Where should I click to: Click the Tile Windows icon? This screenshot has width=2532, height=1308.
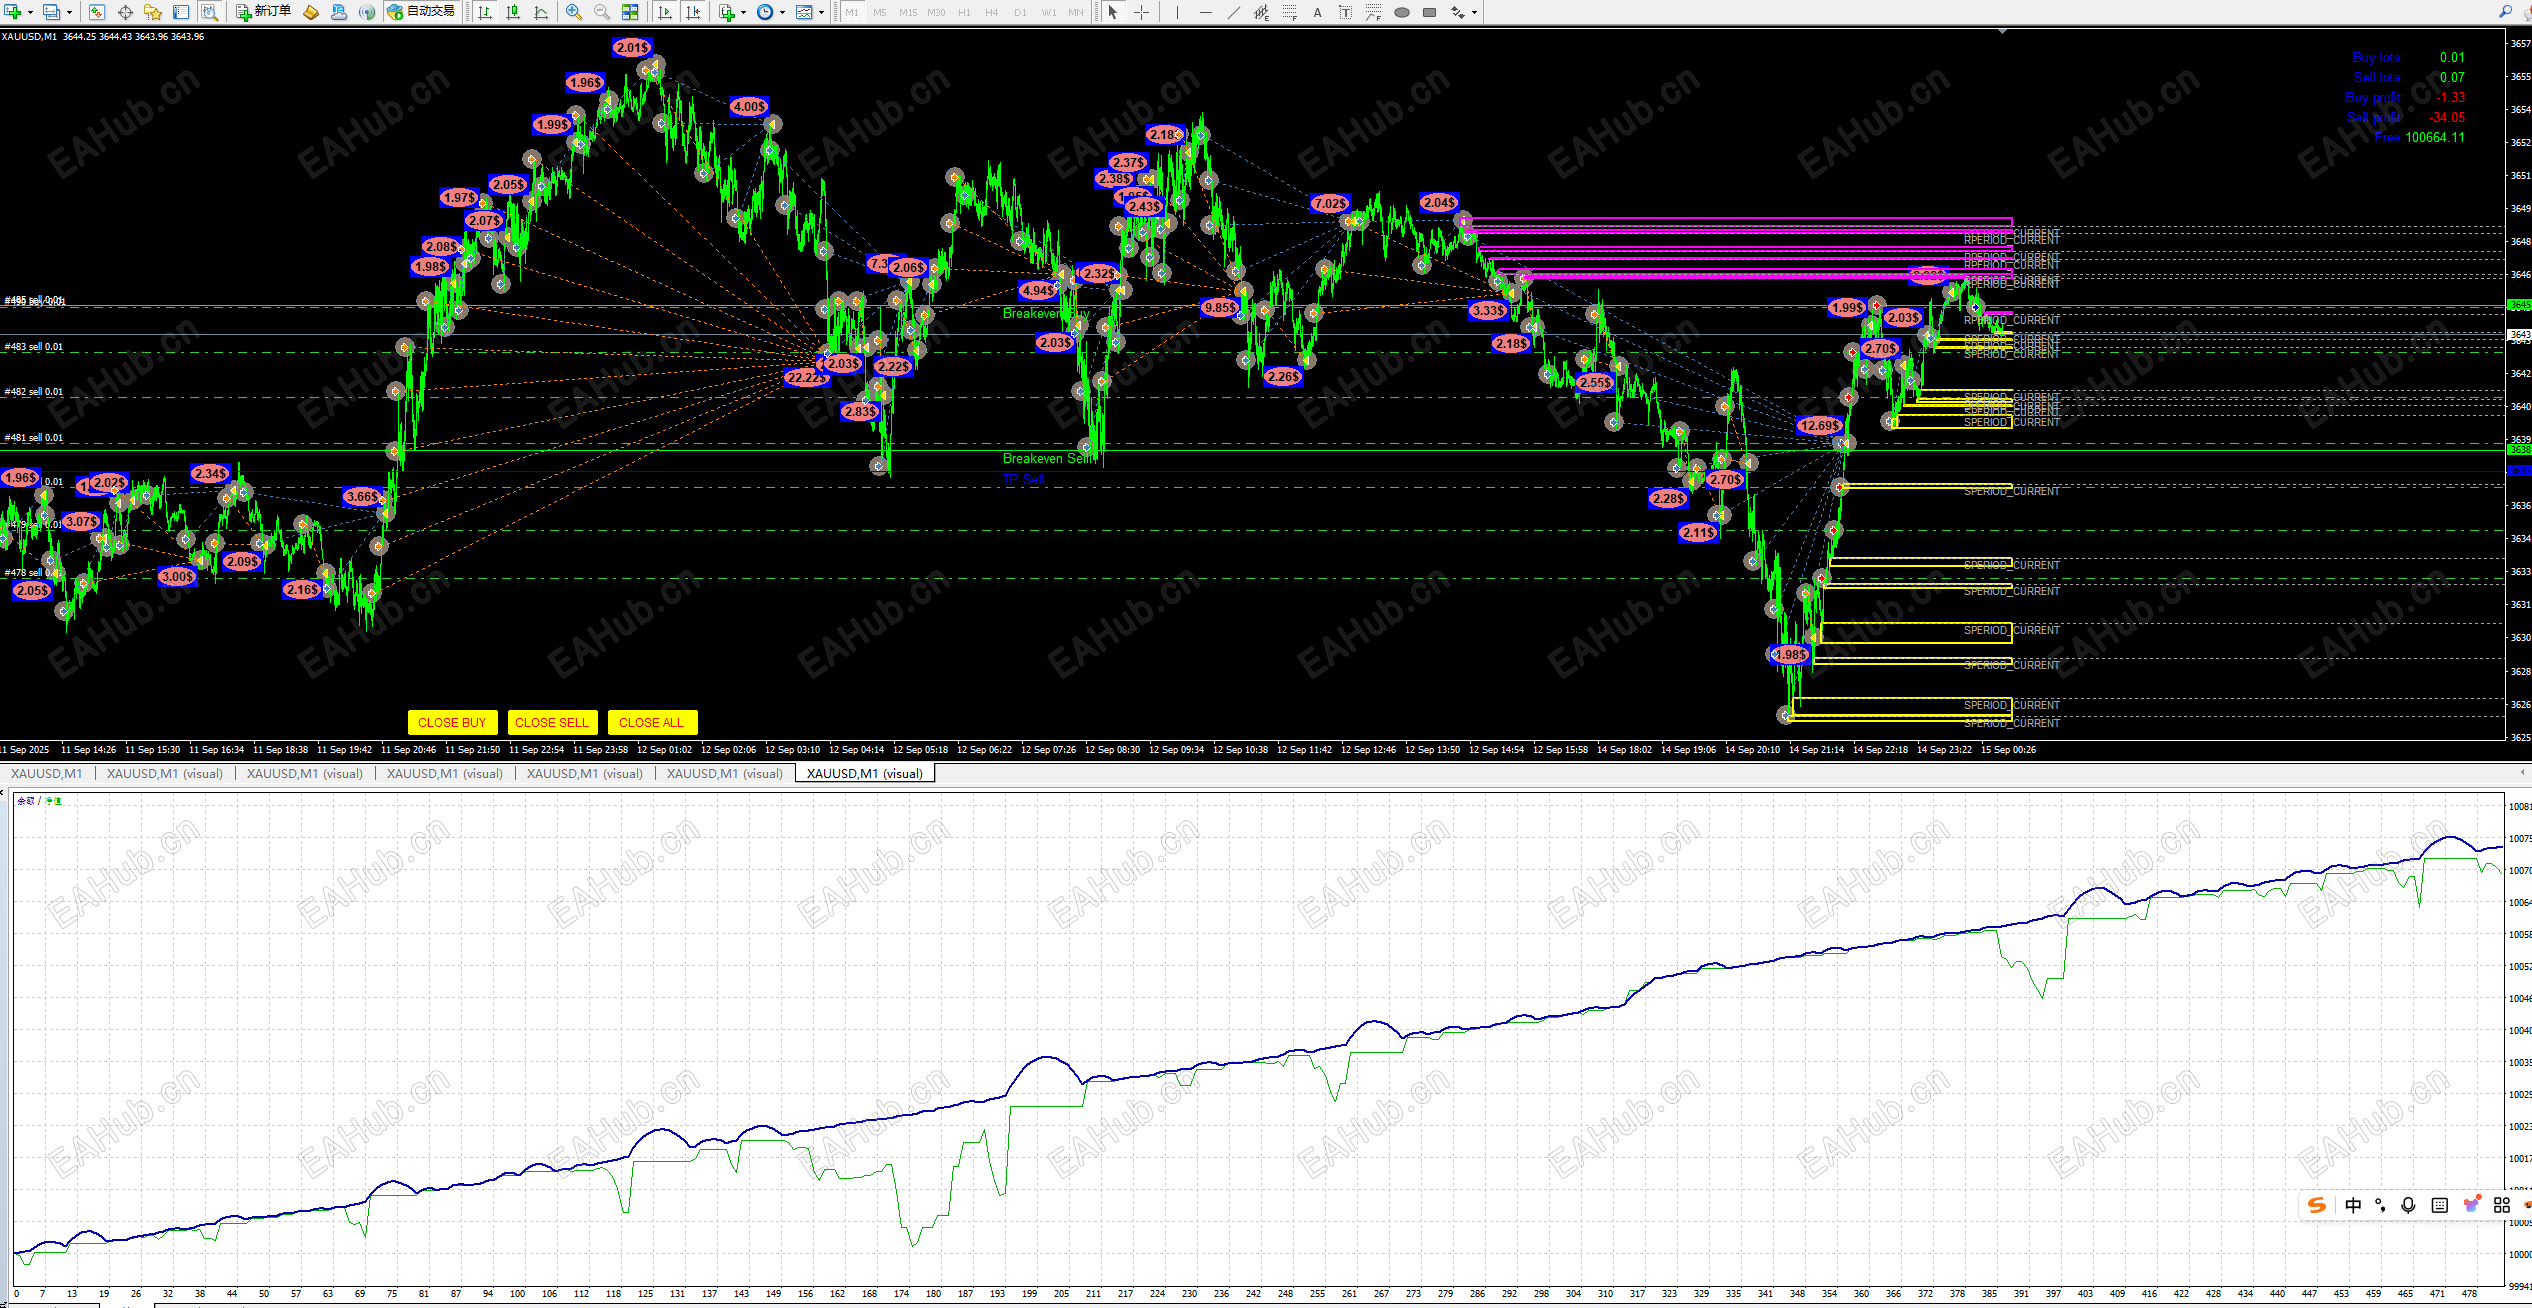(630, 12)
